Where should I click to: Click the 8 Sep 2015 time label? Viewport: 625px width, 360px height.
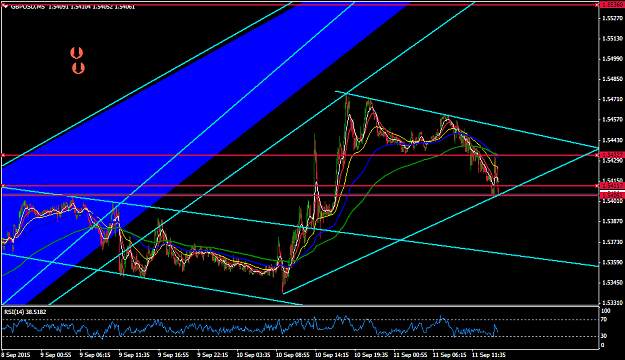point(16,354)
